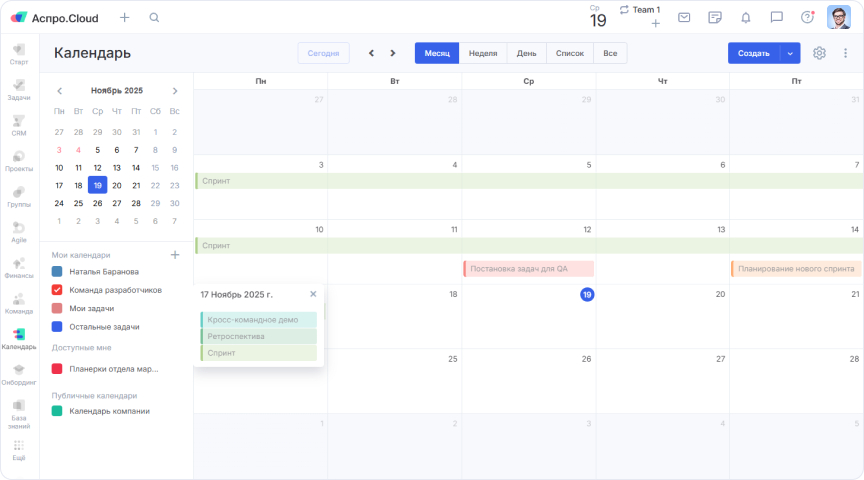864x480 pixels.
Task: Open the mail envelope icon
Action: click(x=684, y=18)
